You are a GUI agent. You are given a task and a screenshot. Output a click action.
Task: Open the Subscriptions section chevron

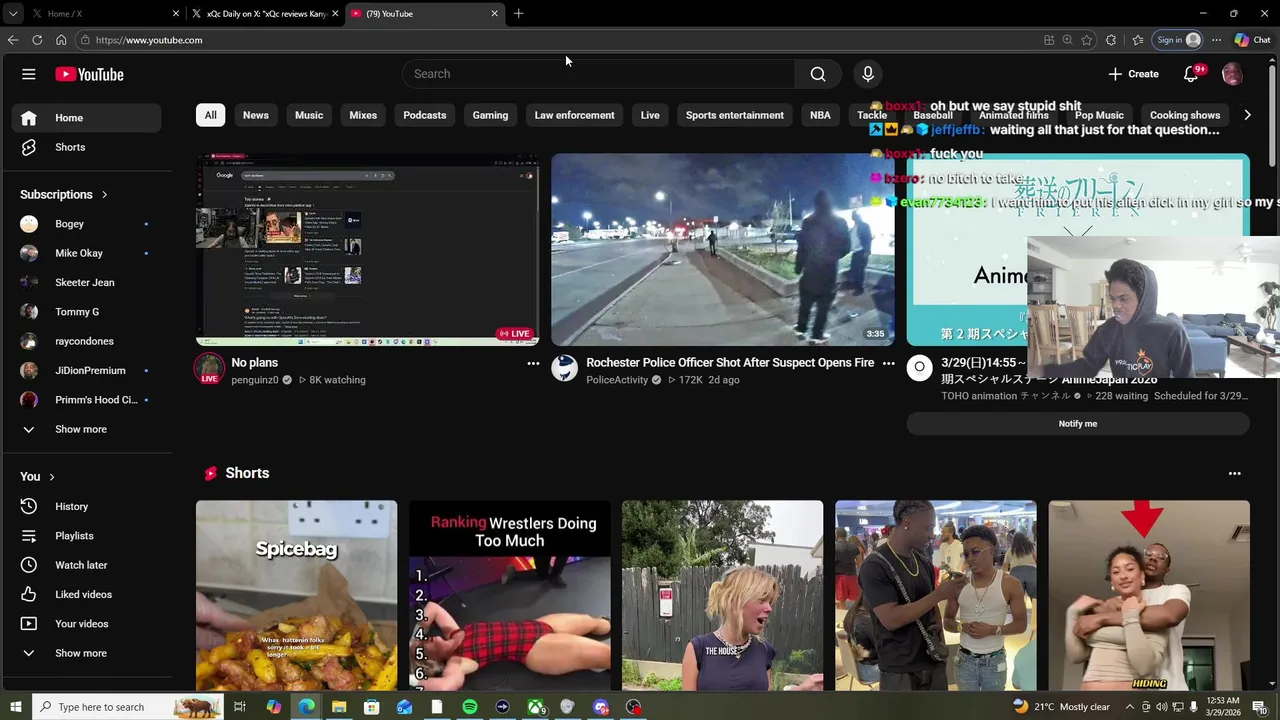104,195
